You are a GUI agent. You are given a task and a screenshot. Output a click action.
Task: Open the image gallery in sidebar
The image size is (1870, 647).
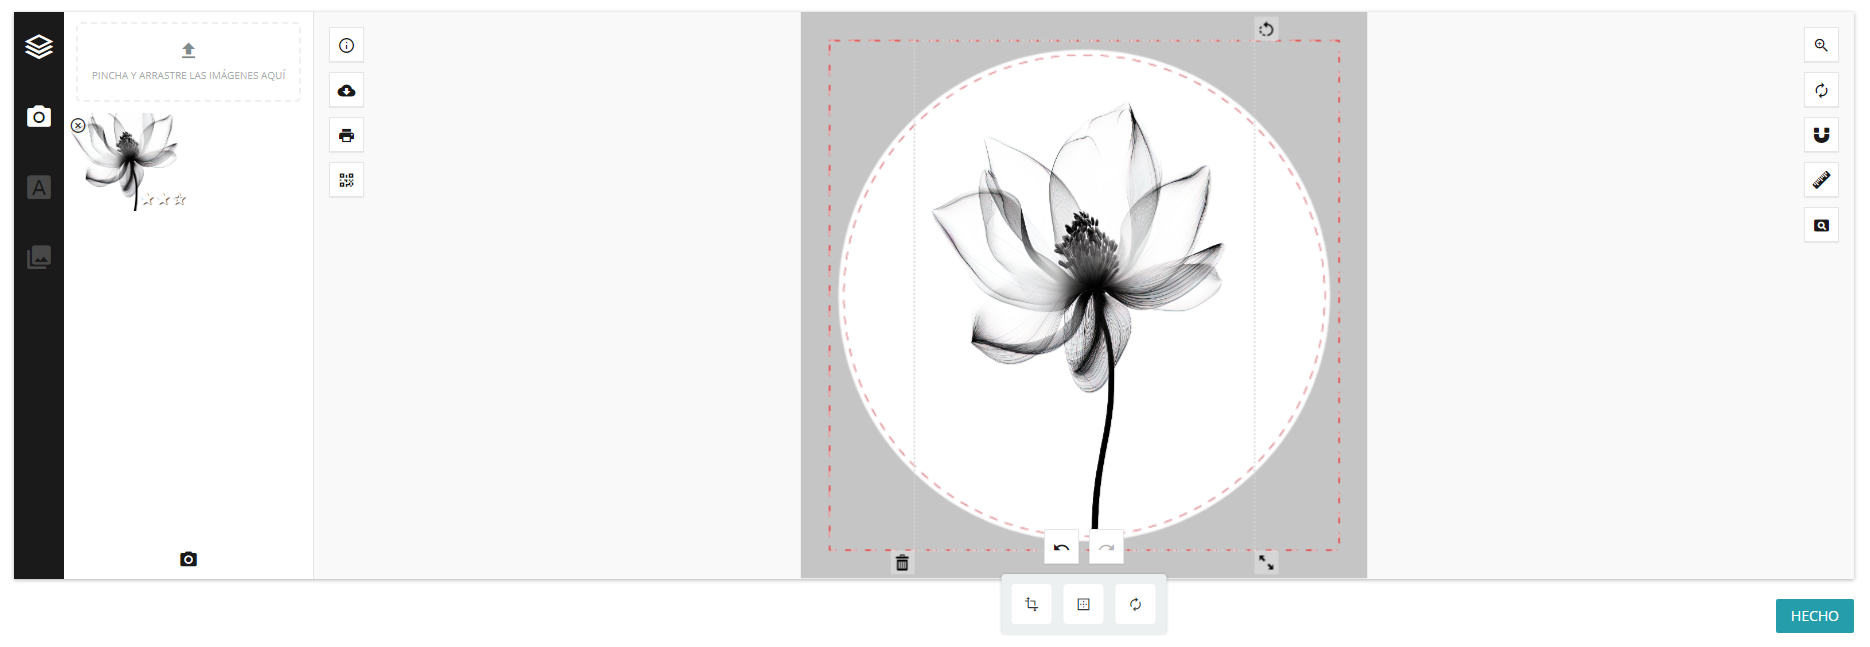coord(39,257)
